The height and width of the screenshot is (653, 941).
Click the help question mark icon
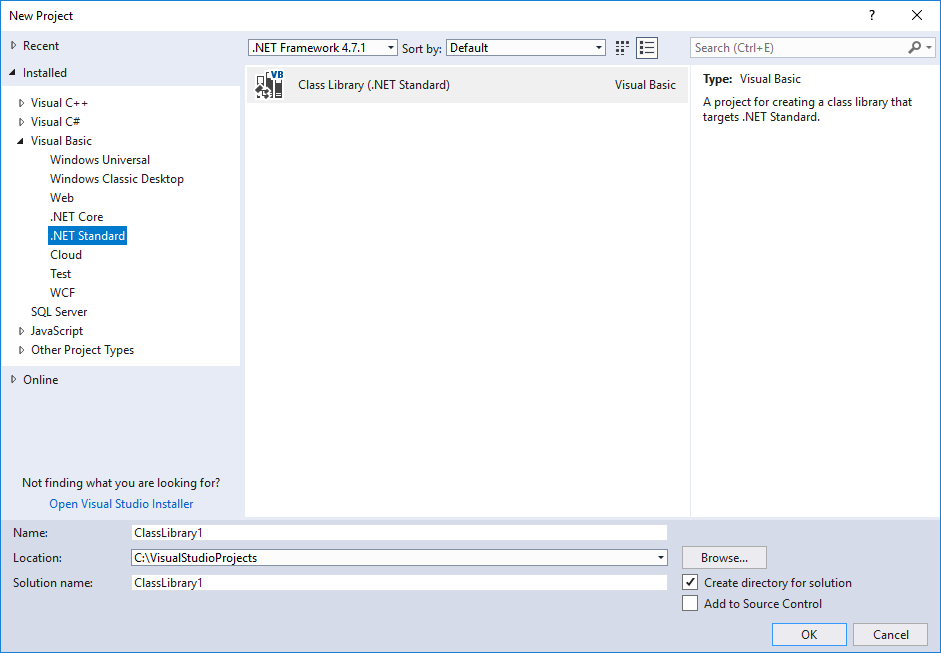(872, 16)
